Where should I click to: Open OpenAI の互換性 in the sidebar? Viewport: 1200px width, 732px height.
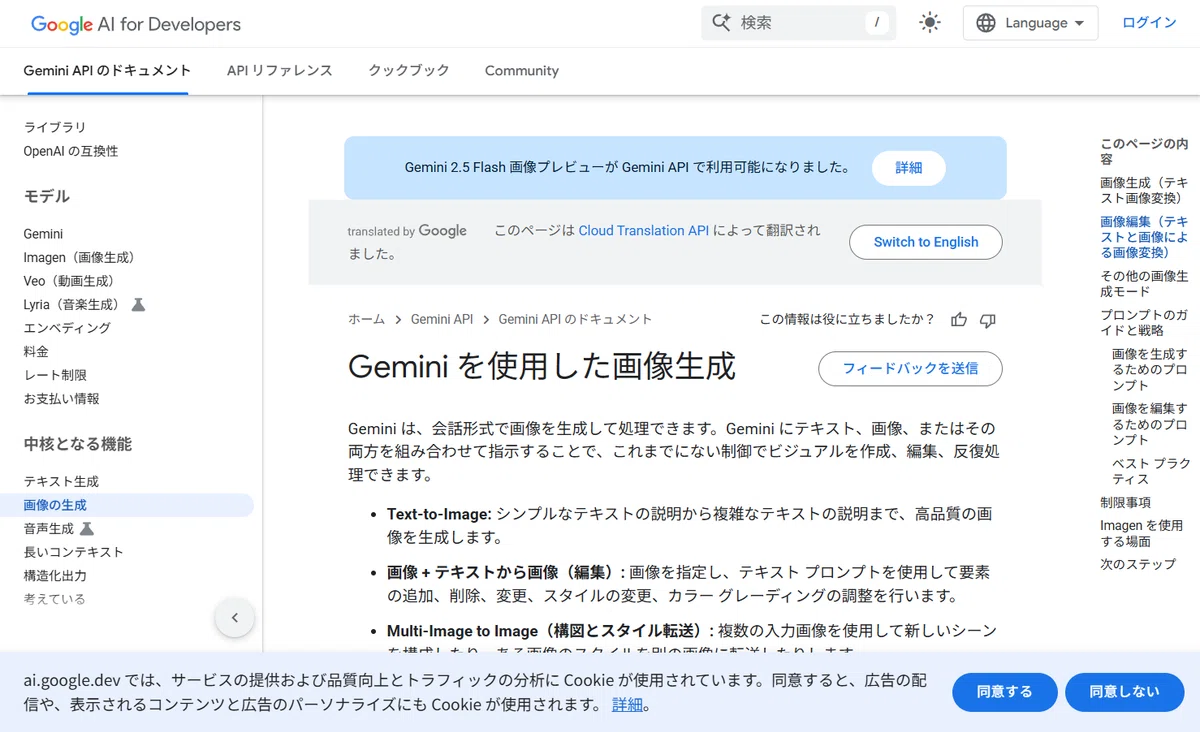[71, 151]
